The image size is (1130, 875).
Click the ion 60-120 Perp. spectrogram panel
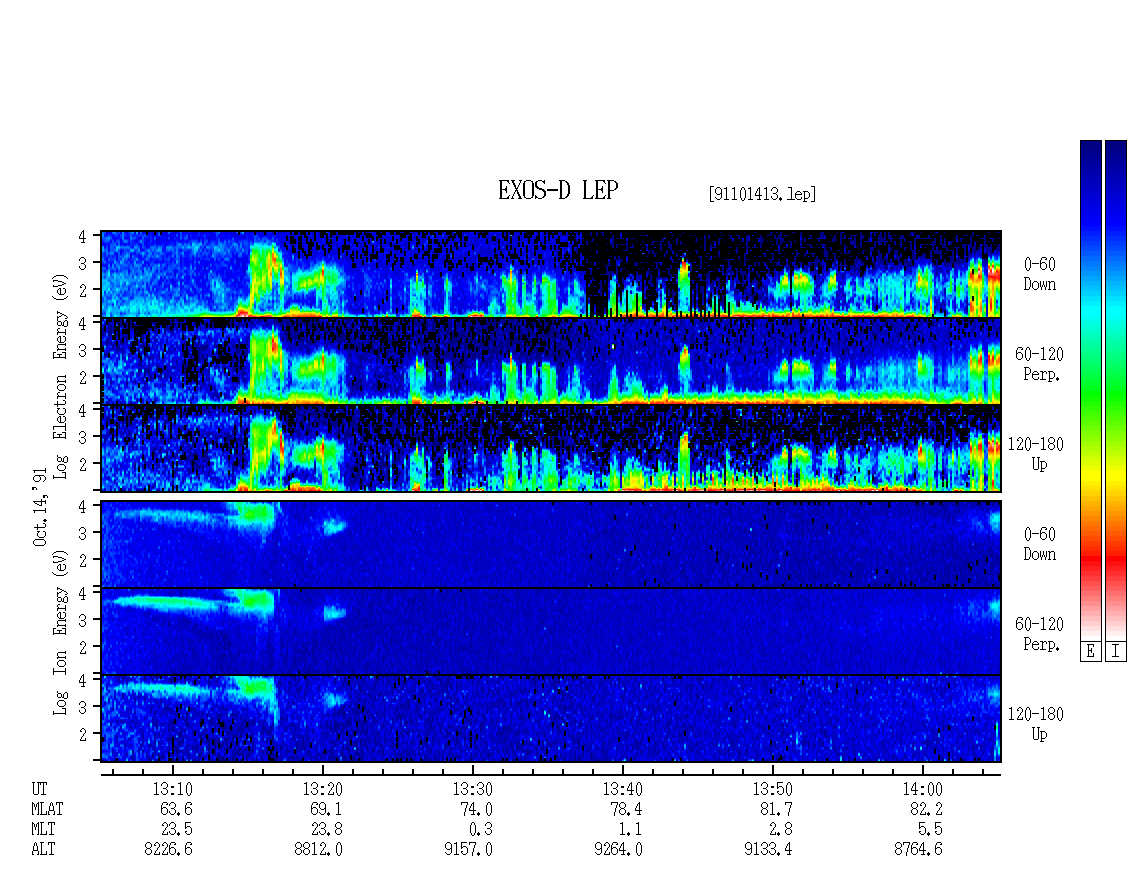pyautogui.click(x=551, y=631)
